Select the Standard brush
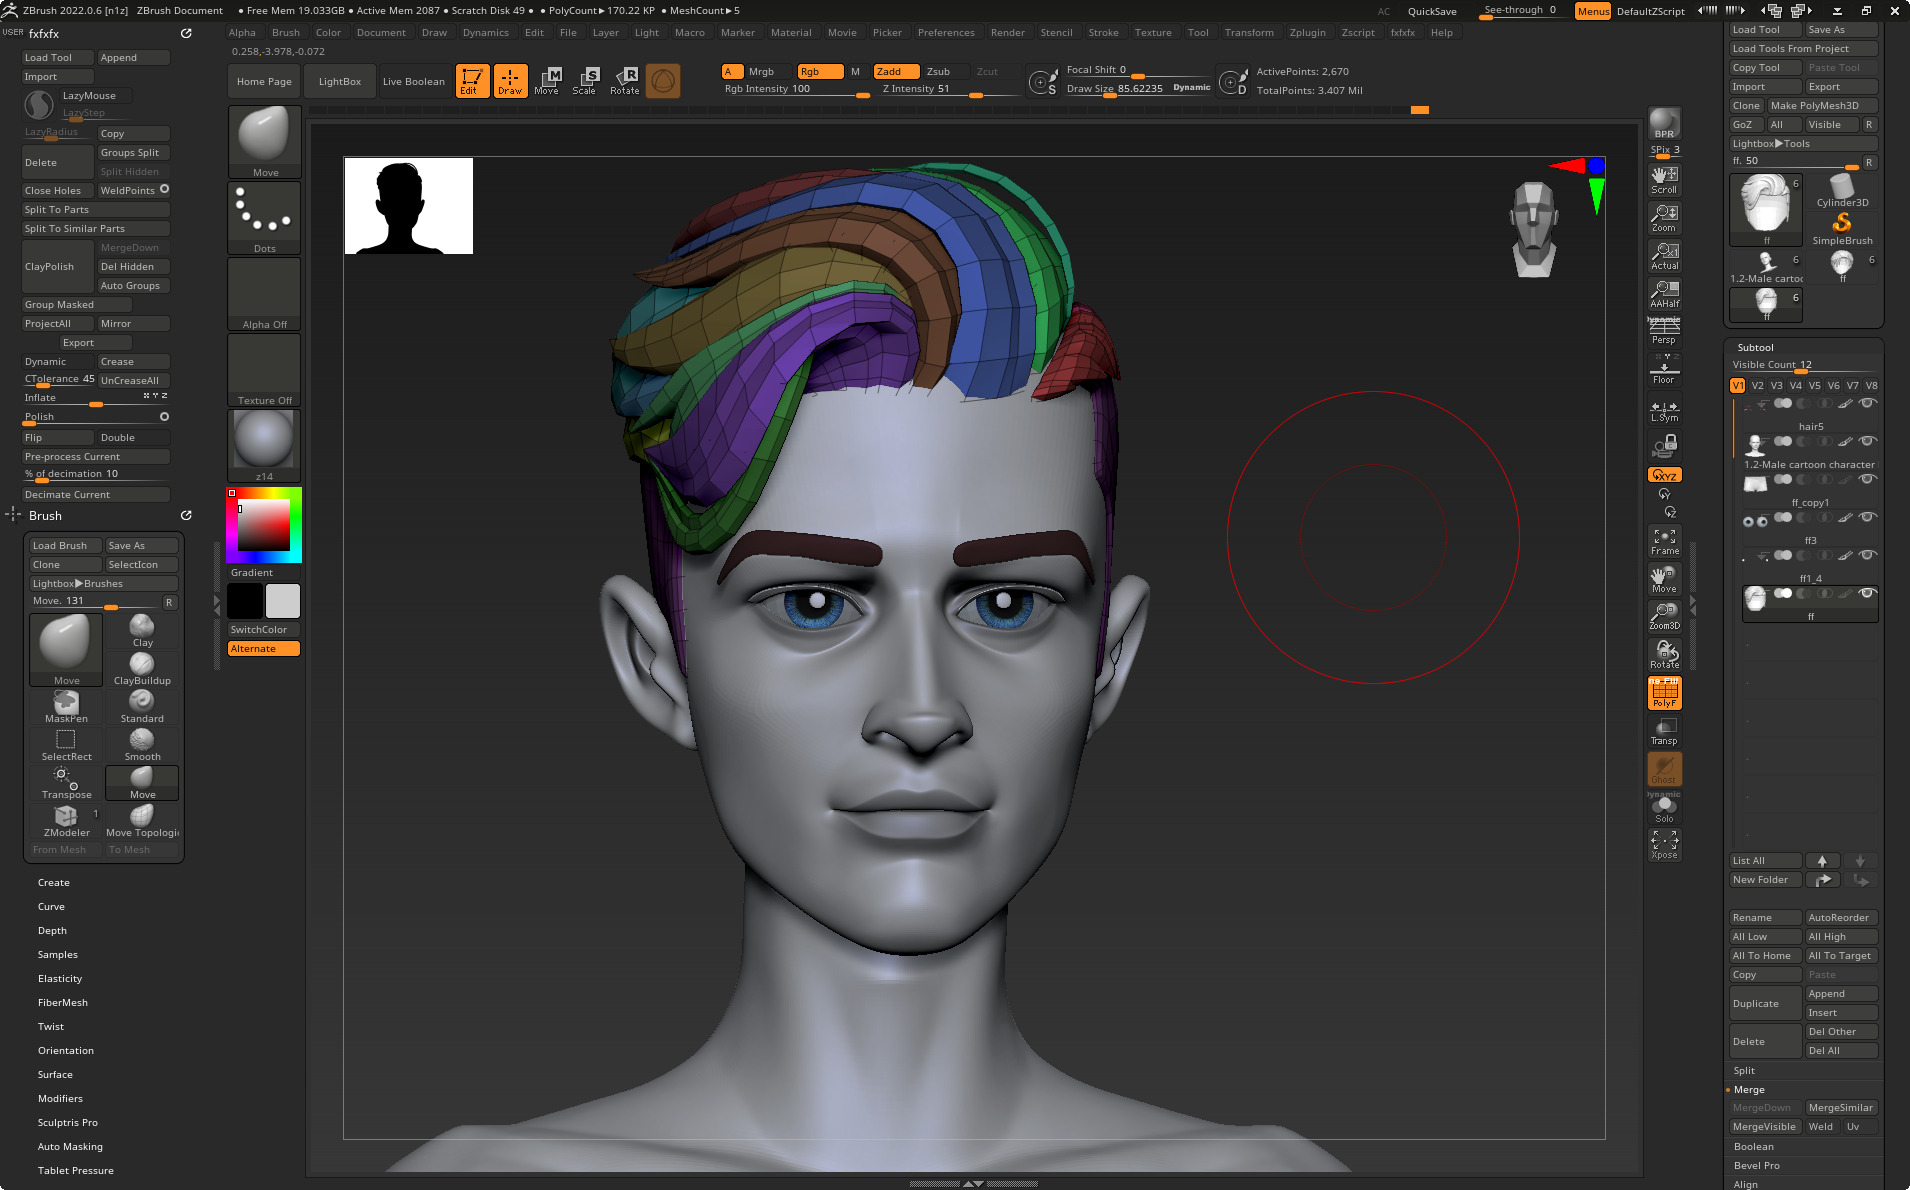This screenshot has width=1910, height=1190. [142, 707]
